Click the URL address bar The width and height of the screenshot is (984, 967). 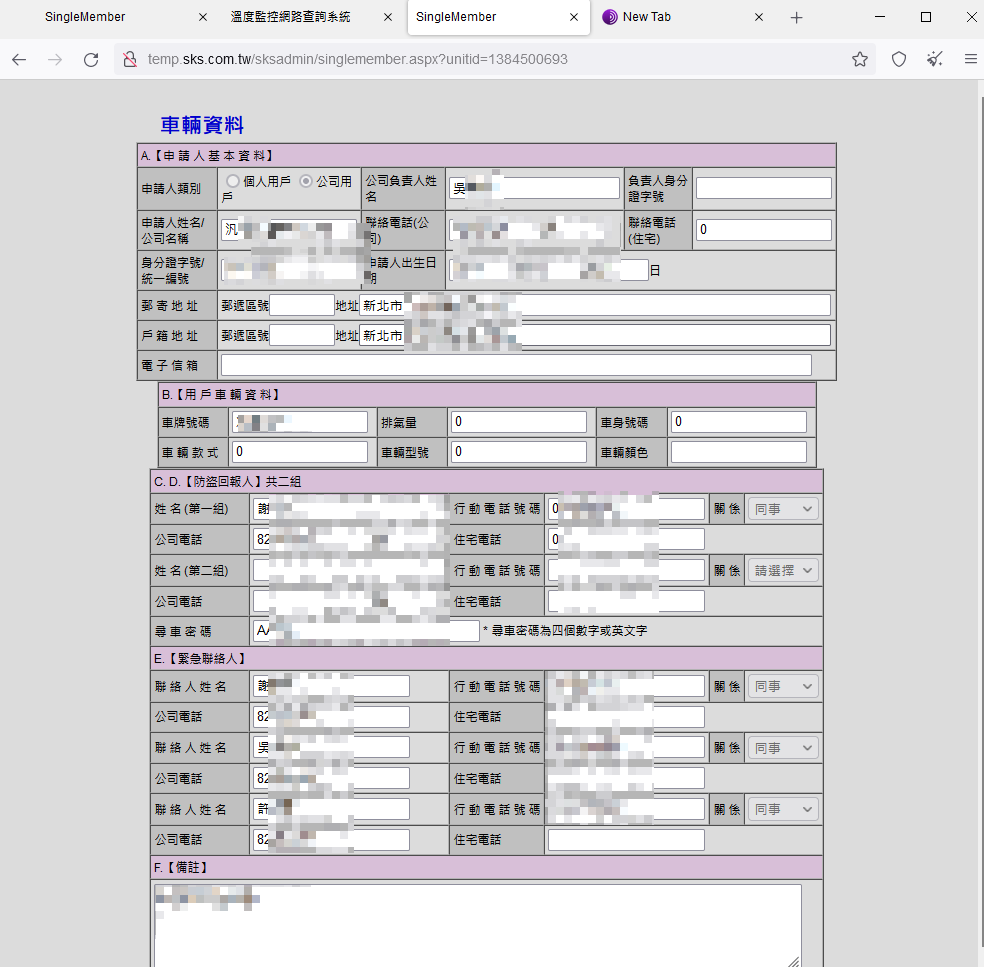coord(489,59)
